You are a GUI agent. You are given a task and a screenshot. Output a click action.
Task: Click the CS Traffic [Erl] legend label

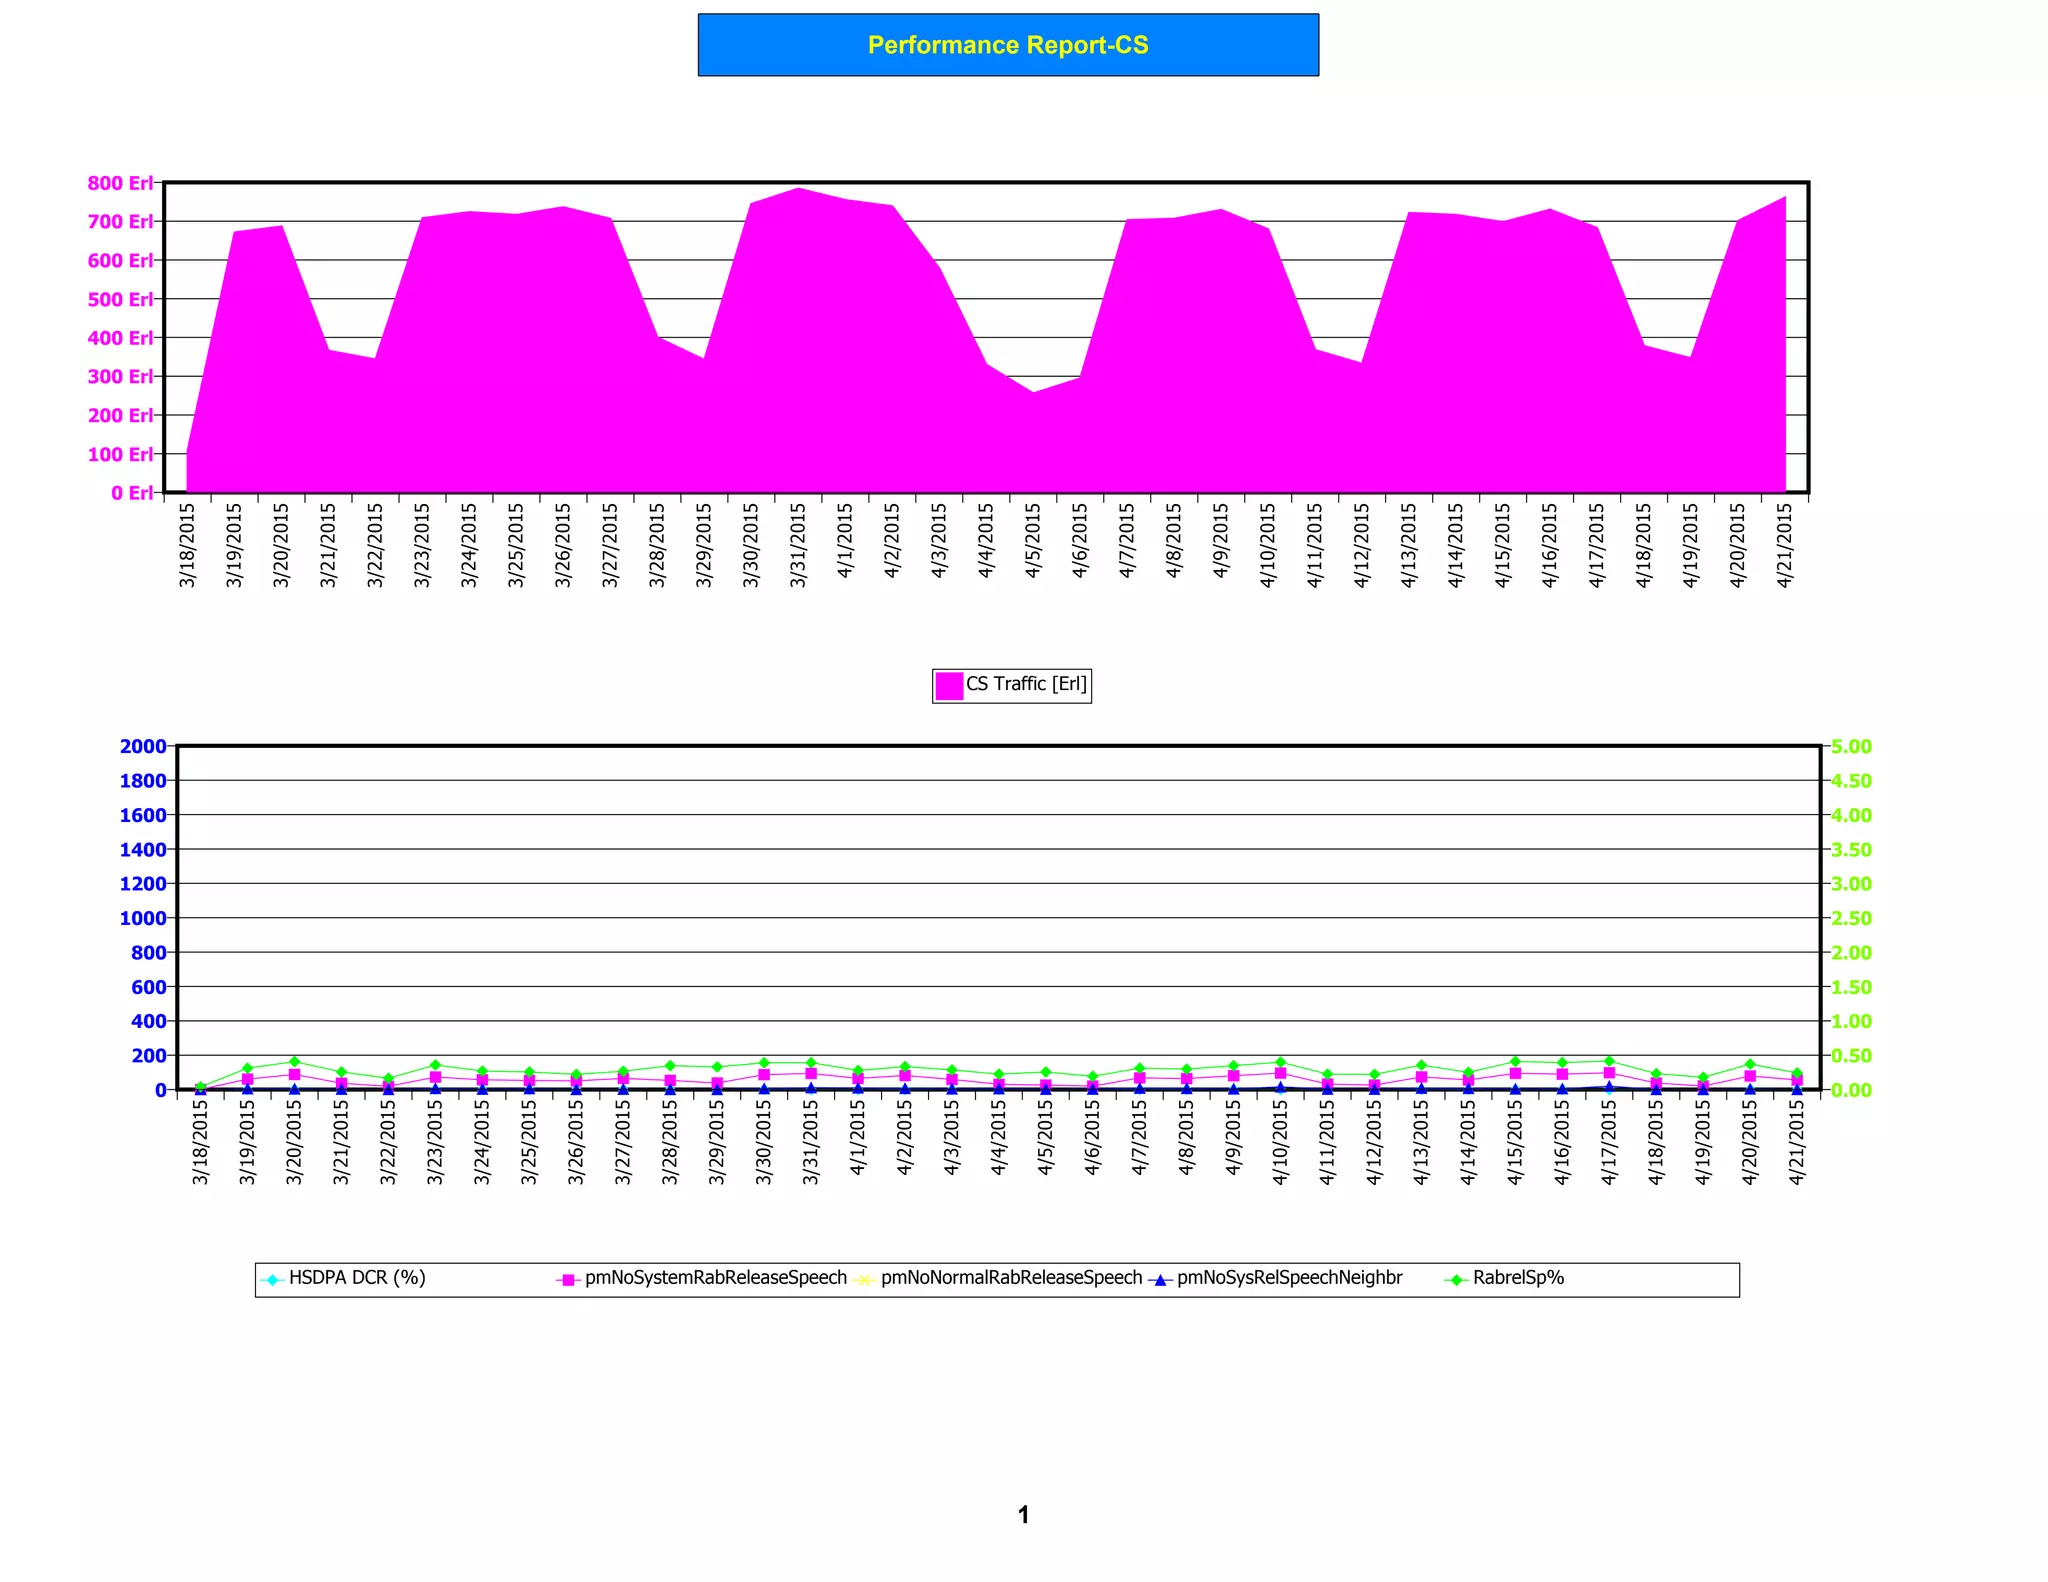[x=1026, y=684]
